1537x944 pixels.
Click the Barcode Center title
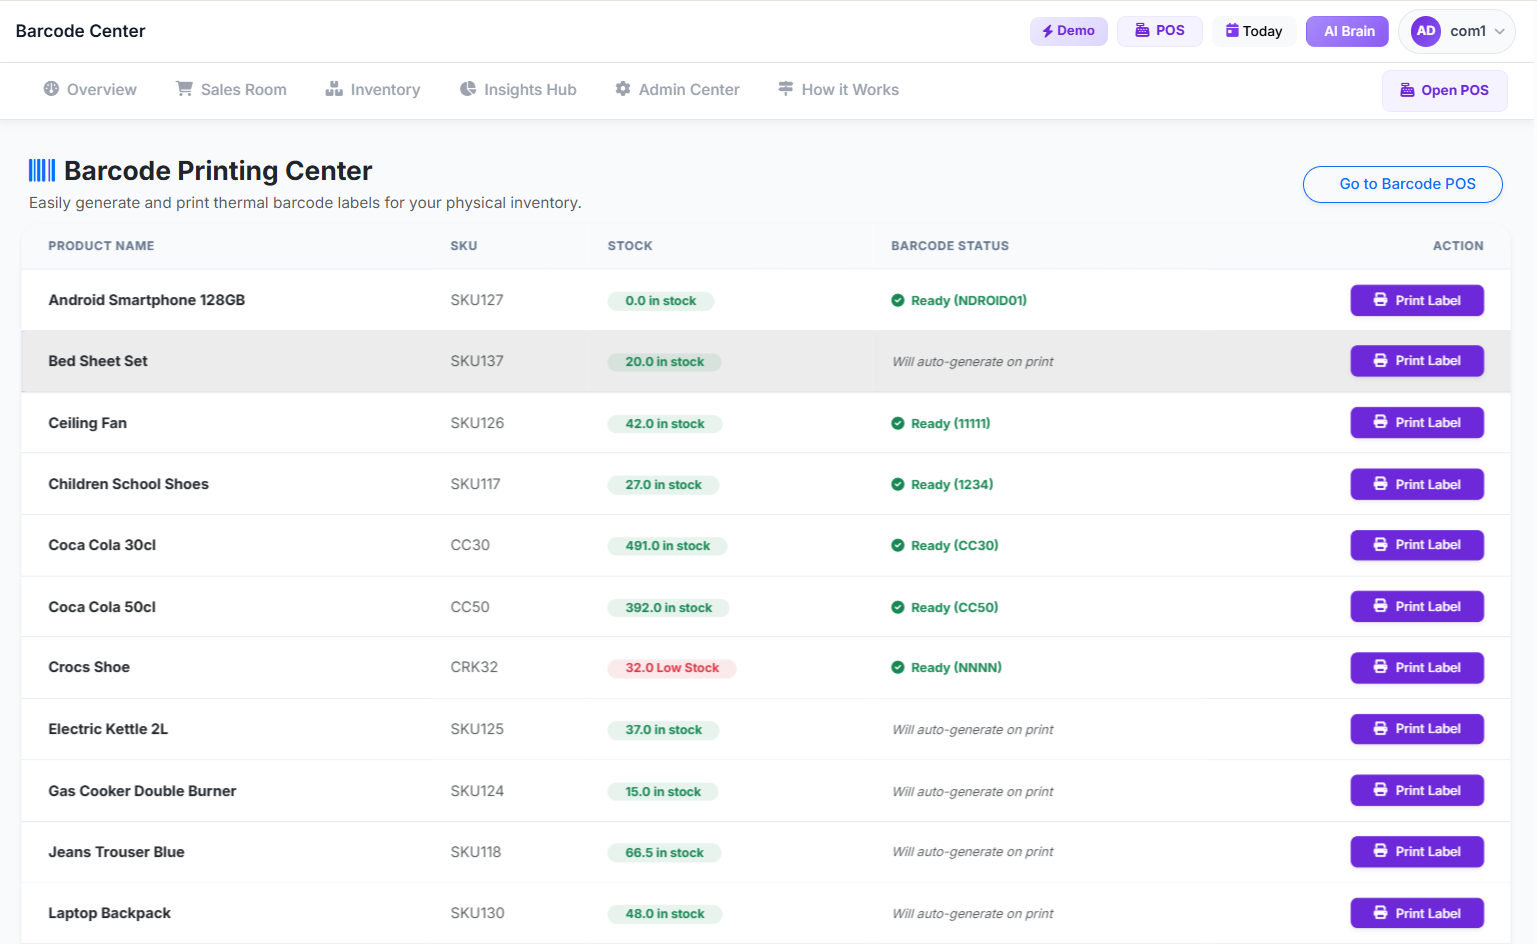click(81, 31)
